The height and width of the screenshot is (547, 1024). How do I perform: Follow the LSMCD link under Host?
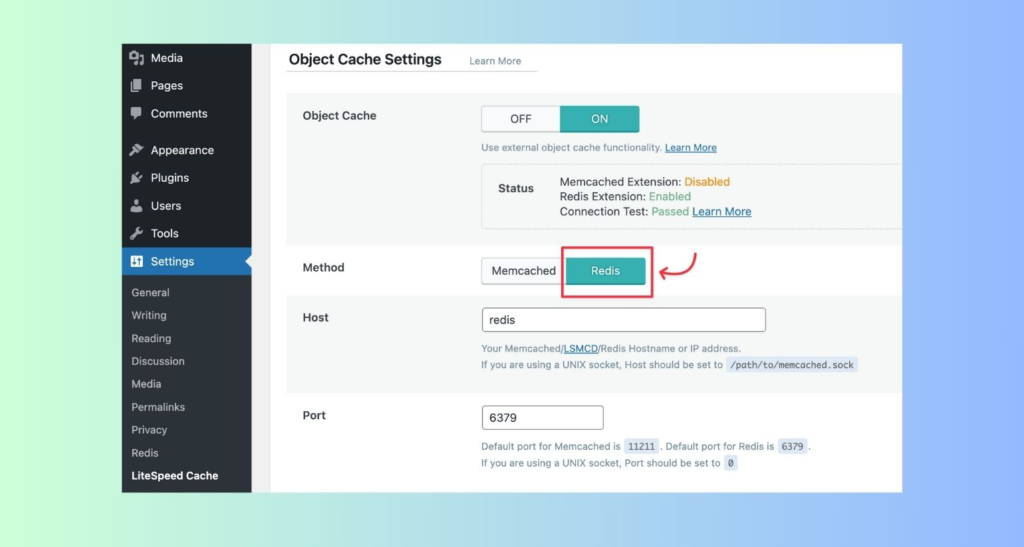coord(581,349)
